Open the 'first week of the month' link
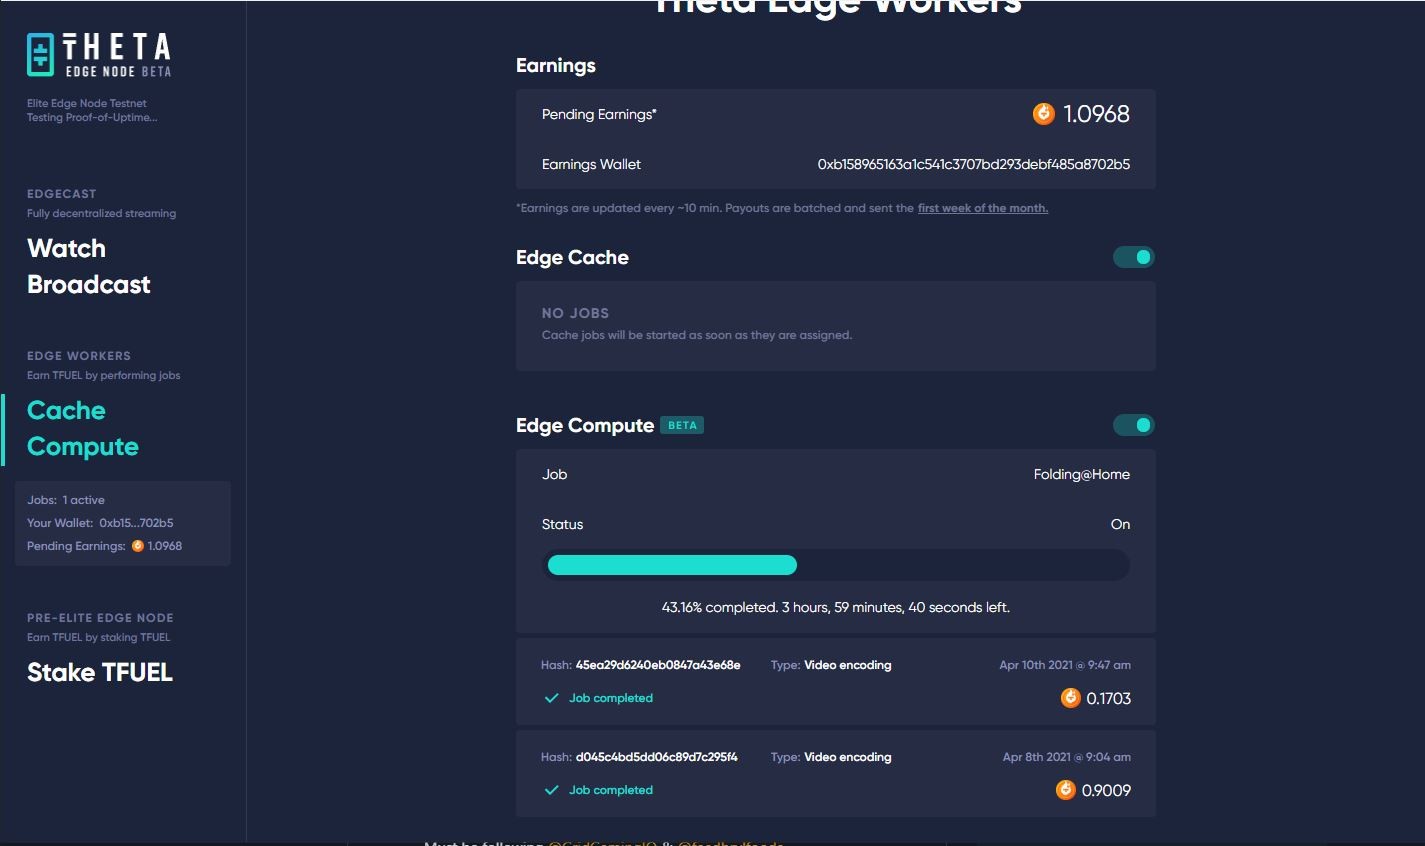The height and width of the screenshot is (846, 1425). (x=983, y=208)
